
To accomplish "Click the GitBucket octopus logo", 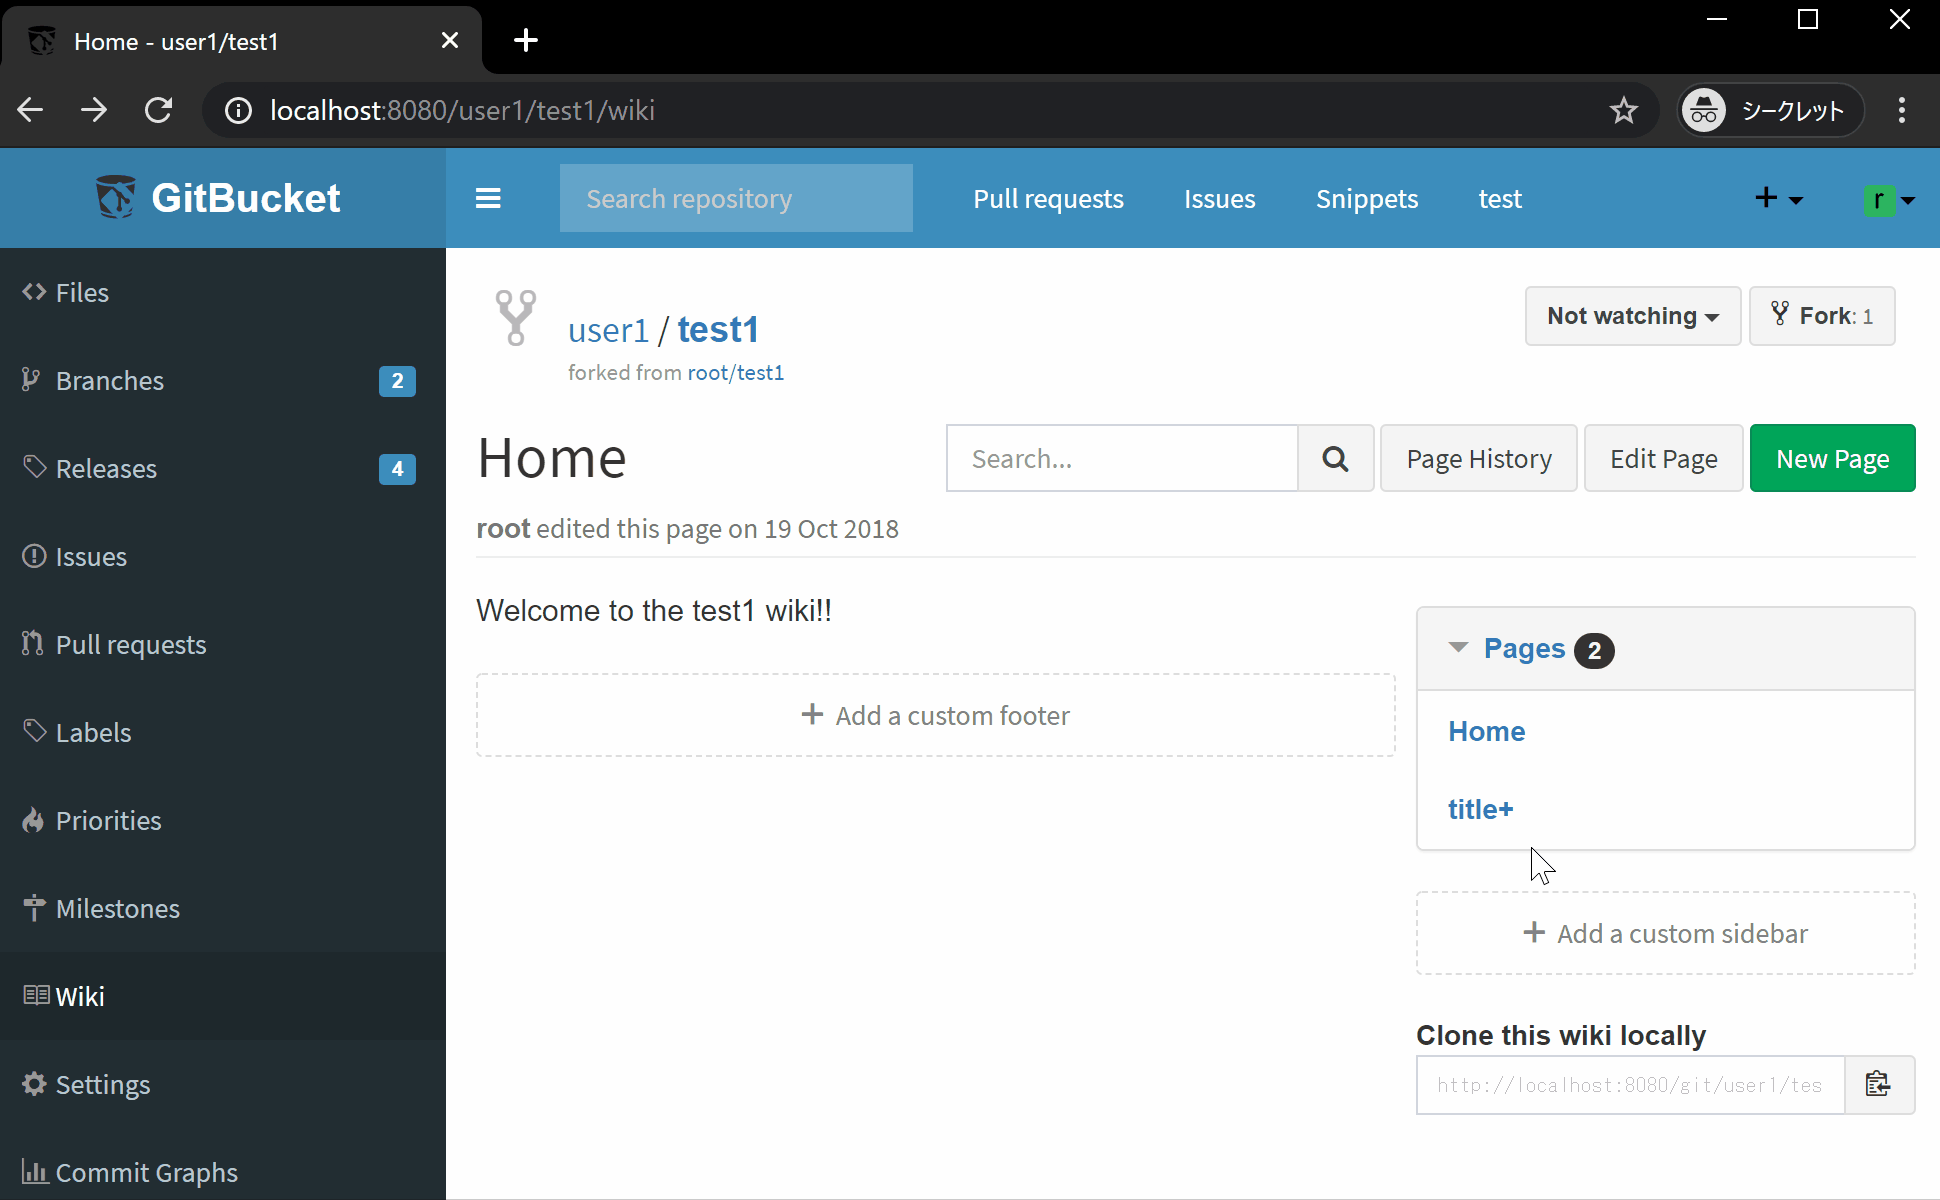I will (x=116, y=197).
